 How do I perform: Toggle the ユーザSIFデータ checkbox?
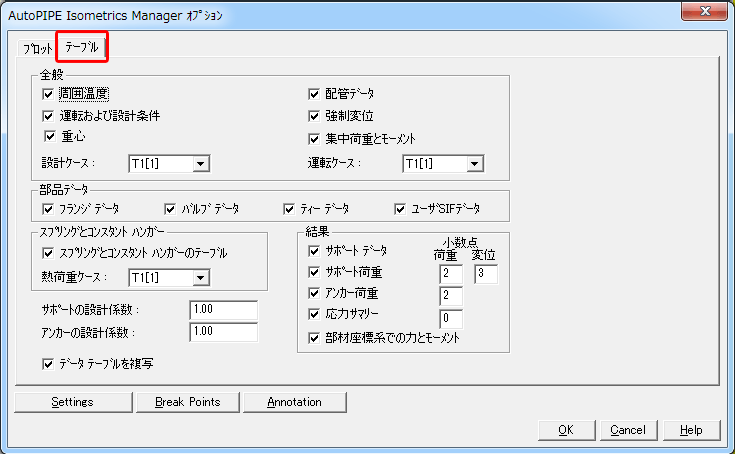pos(400,209)
